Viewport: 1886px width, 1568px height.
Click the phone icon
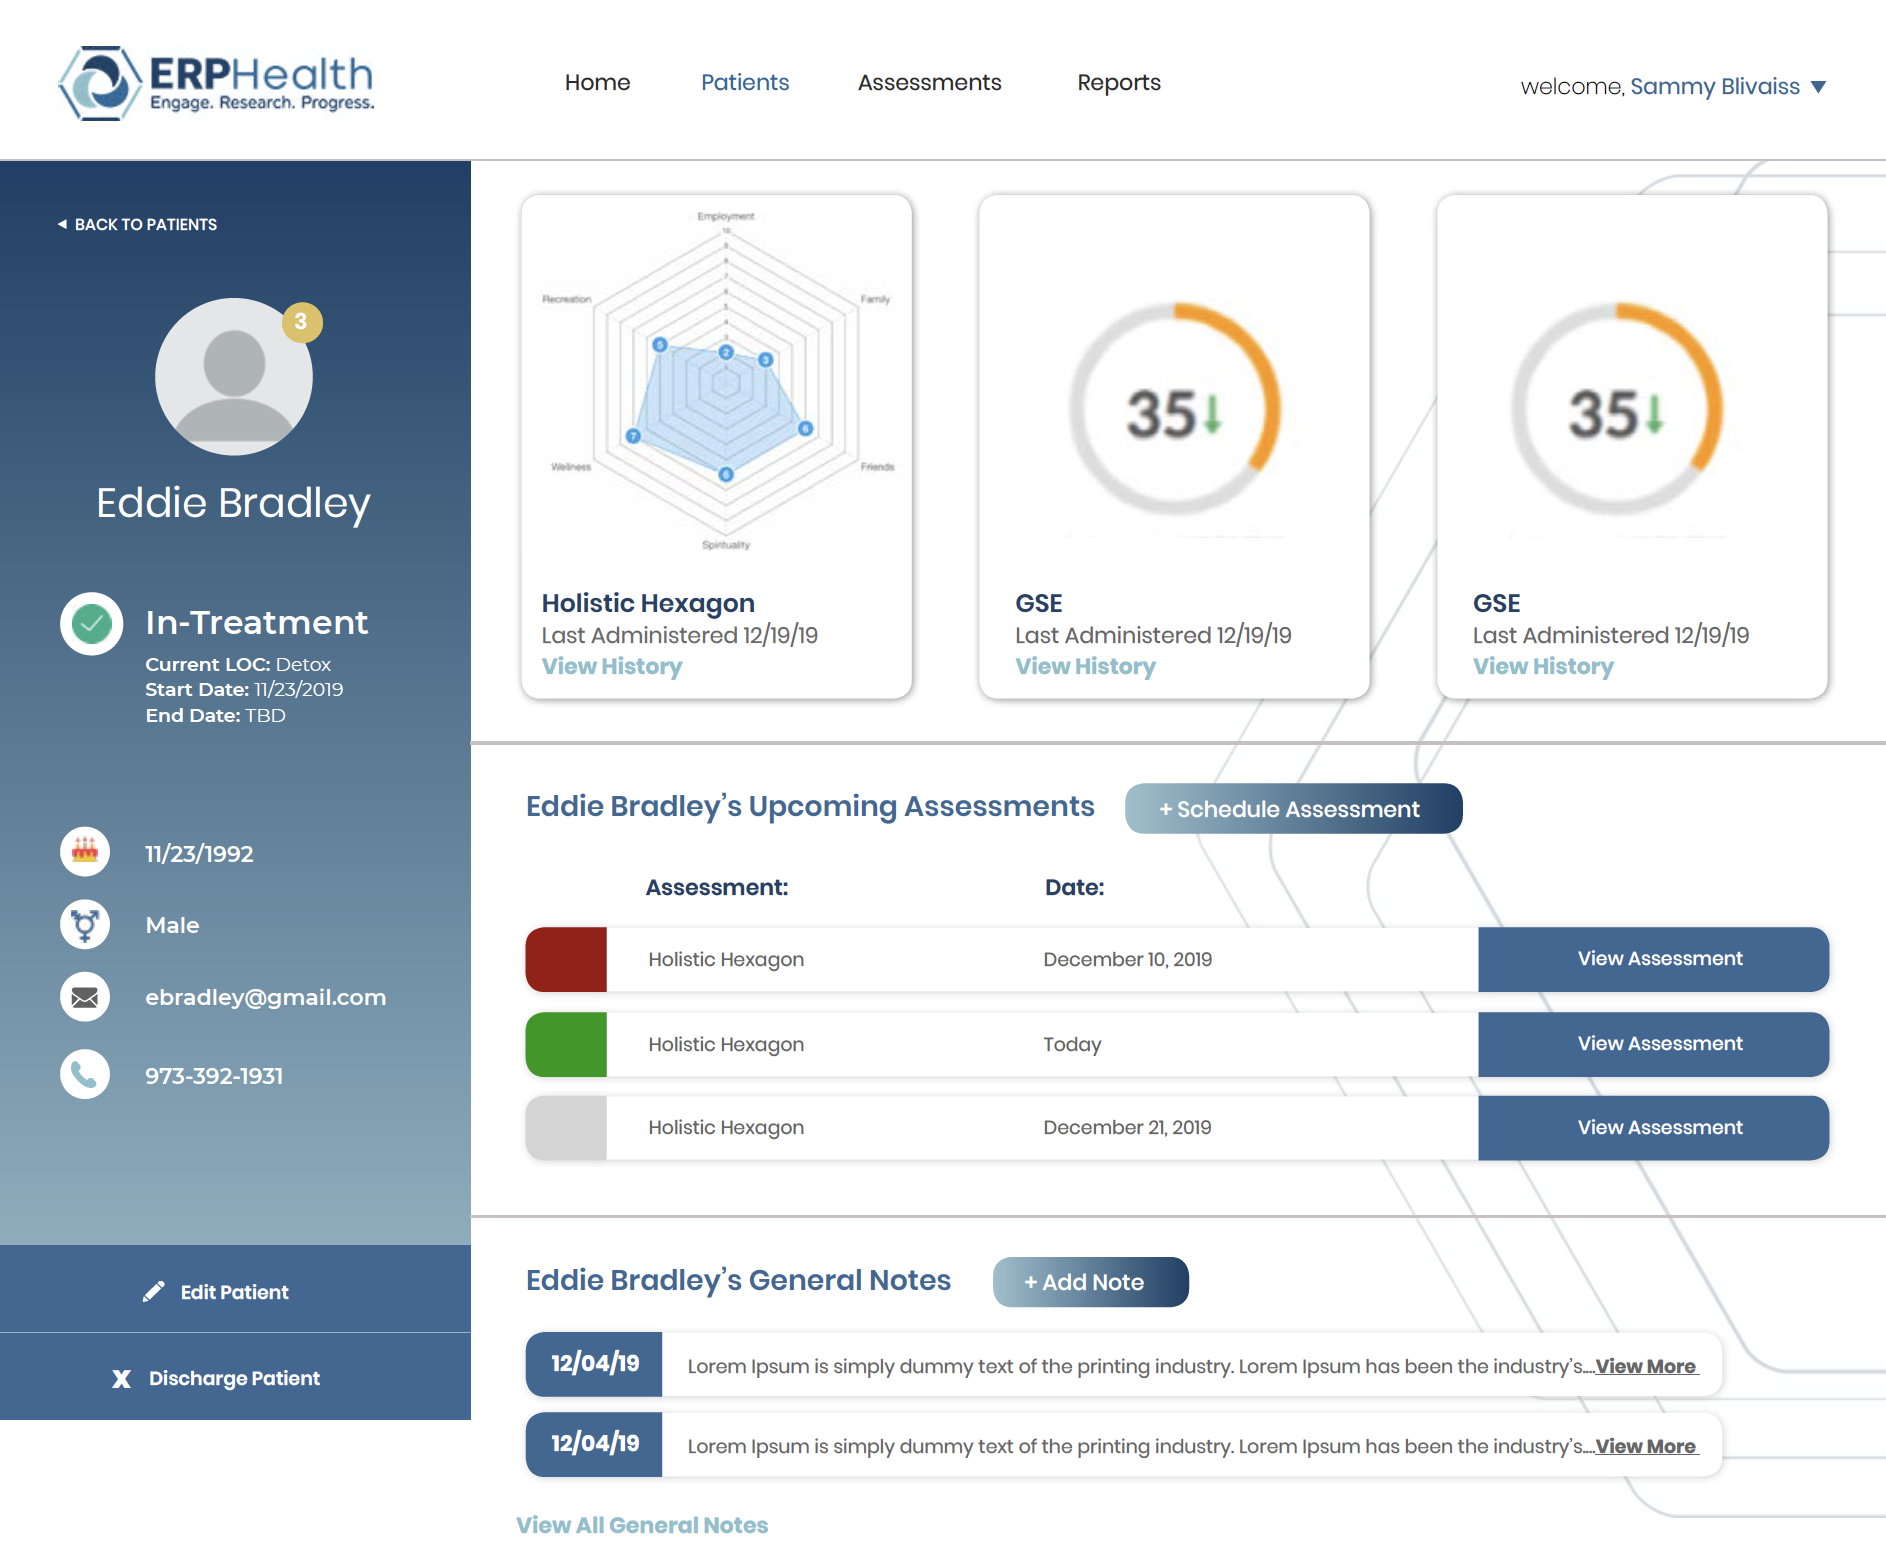[x=85, y=1075]
